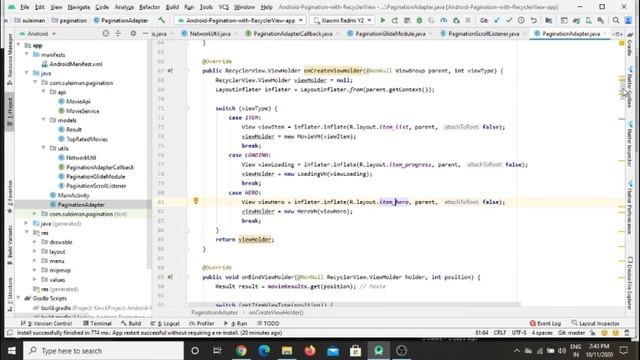Open Windows Start menu
This screenshot has height=360, width=640.
point(11,351)
